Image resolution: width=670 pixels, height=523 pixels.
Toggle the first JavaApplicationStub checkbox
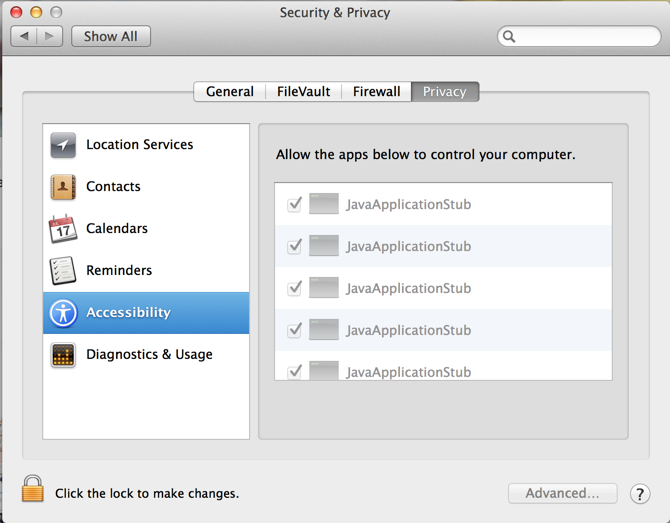(295, 204)
